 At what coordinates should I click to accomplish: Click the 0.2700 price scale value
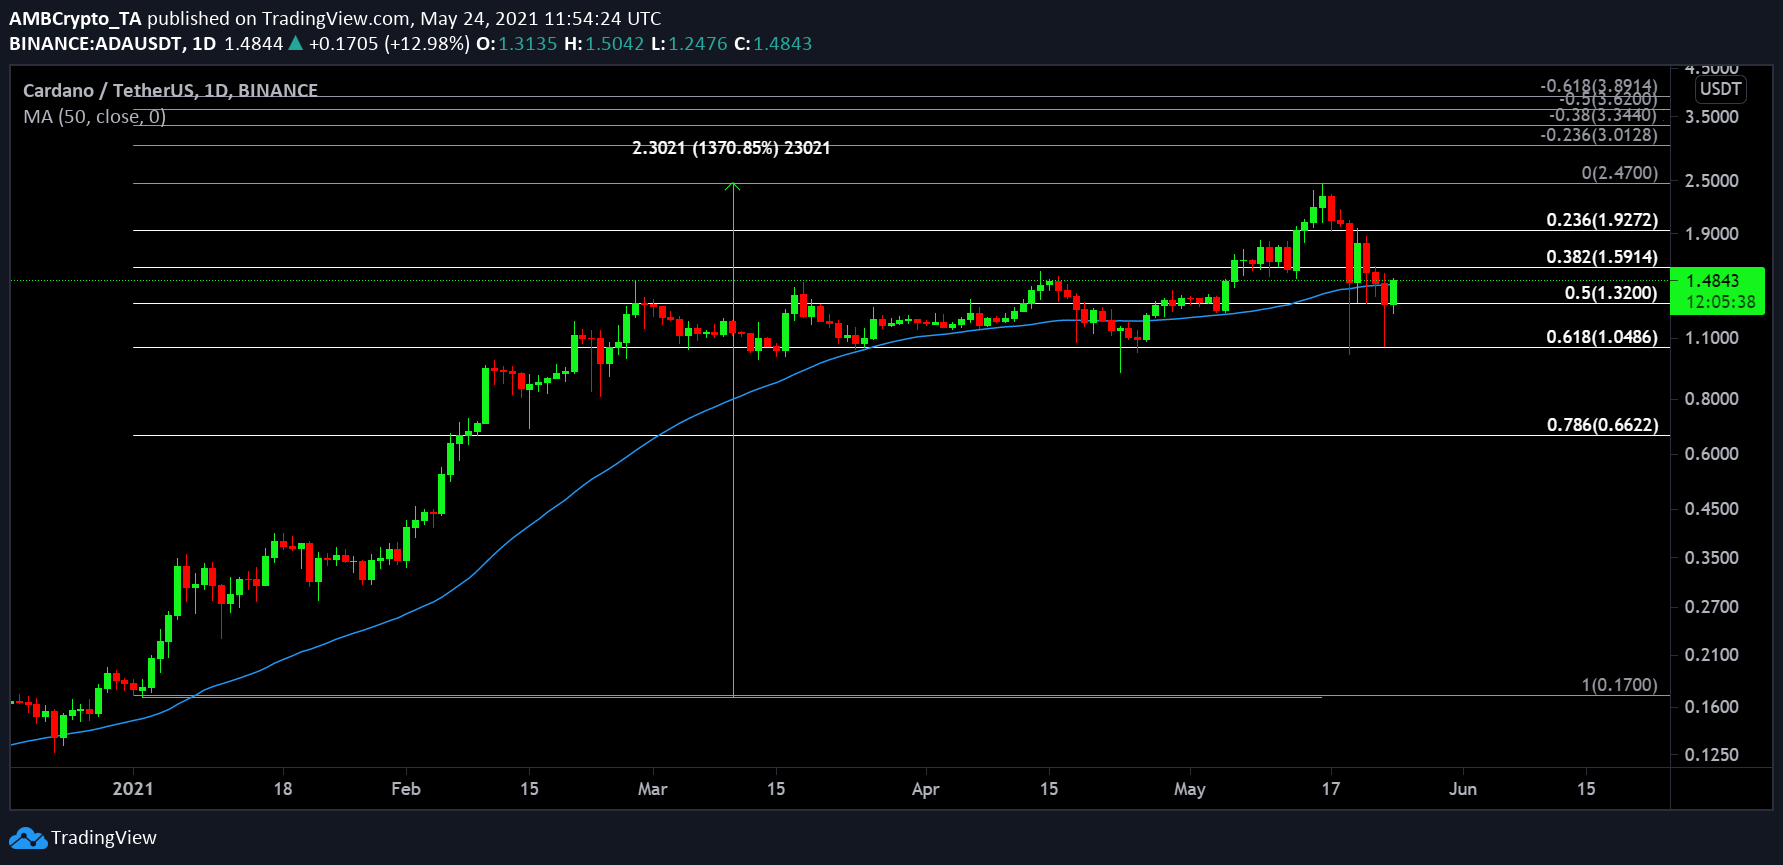tap(1712, 607)
